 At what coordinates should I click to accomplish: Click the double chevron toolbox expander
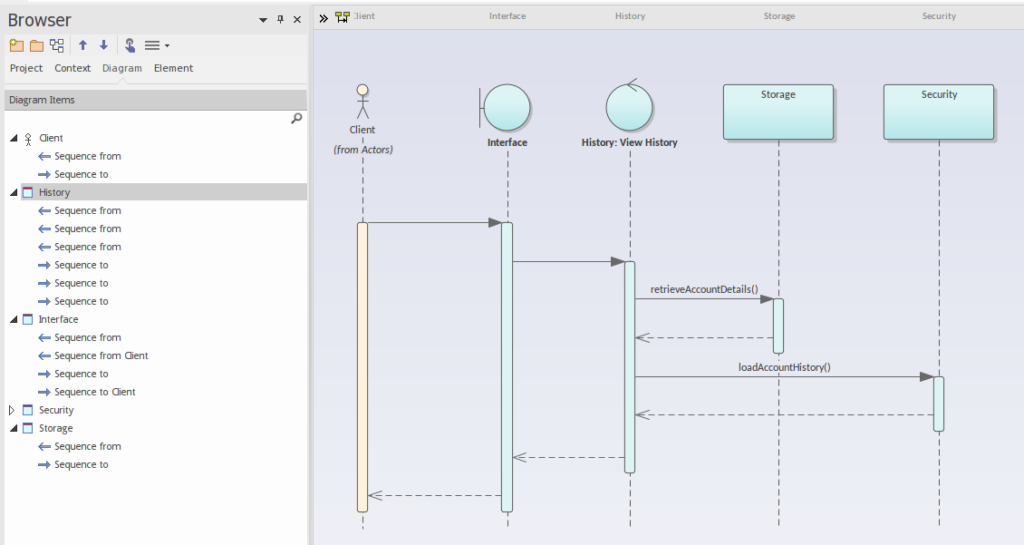pos(324,18)
